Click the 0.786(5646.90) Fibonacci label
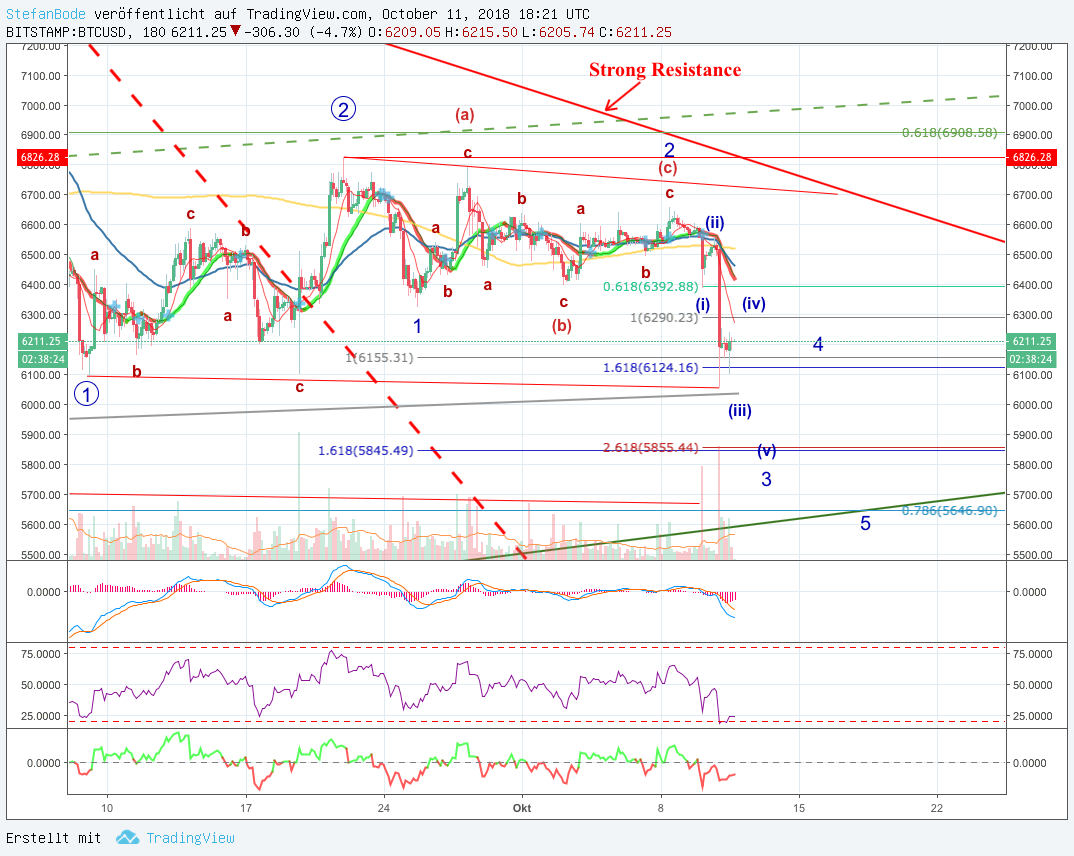1074x856 pixels. click(949, 511)
